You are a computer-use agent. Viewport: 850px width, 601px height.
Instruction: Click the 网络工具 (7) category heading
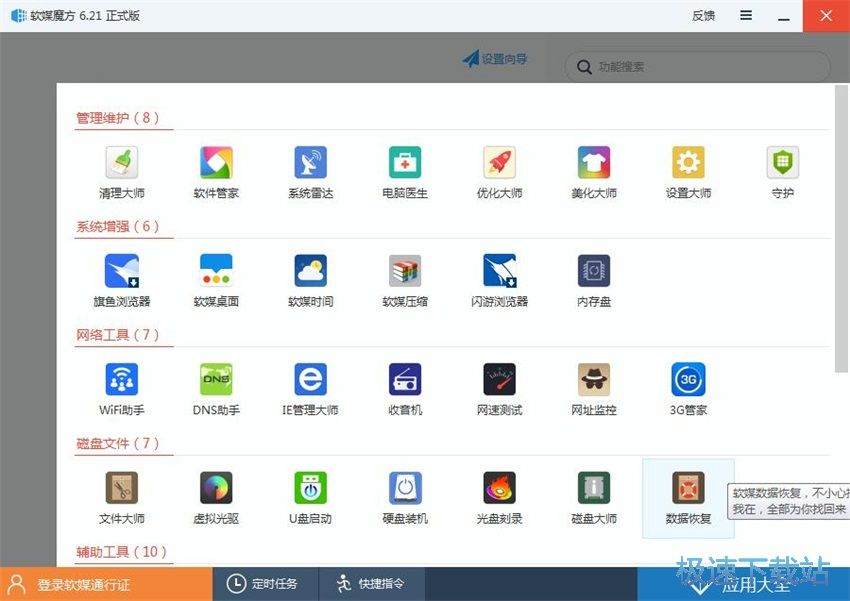click(x=118, y=334)
